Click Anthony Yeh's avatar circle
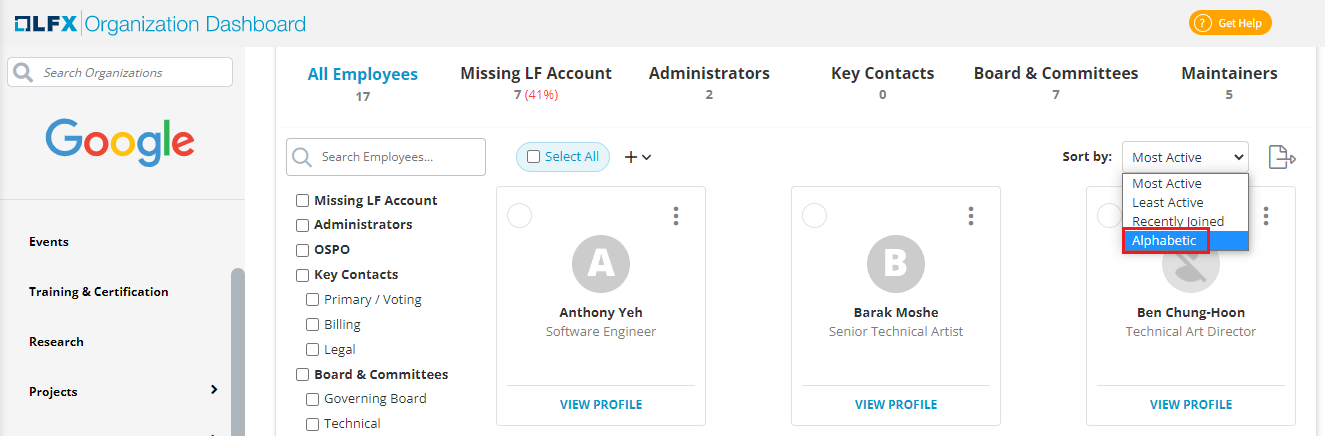Image resolution: width=1325 pixels, height=436 pixels. pyautogui.click(x=600, y=262)
